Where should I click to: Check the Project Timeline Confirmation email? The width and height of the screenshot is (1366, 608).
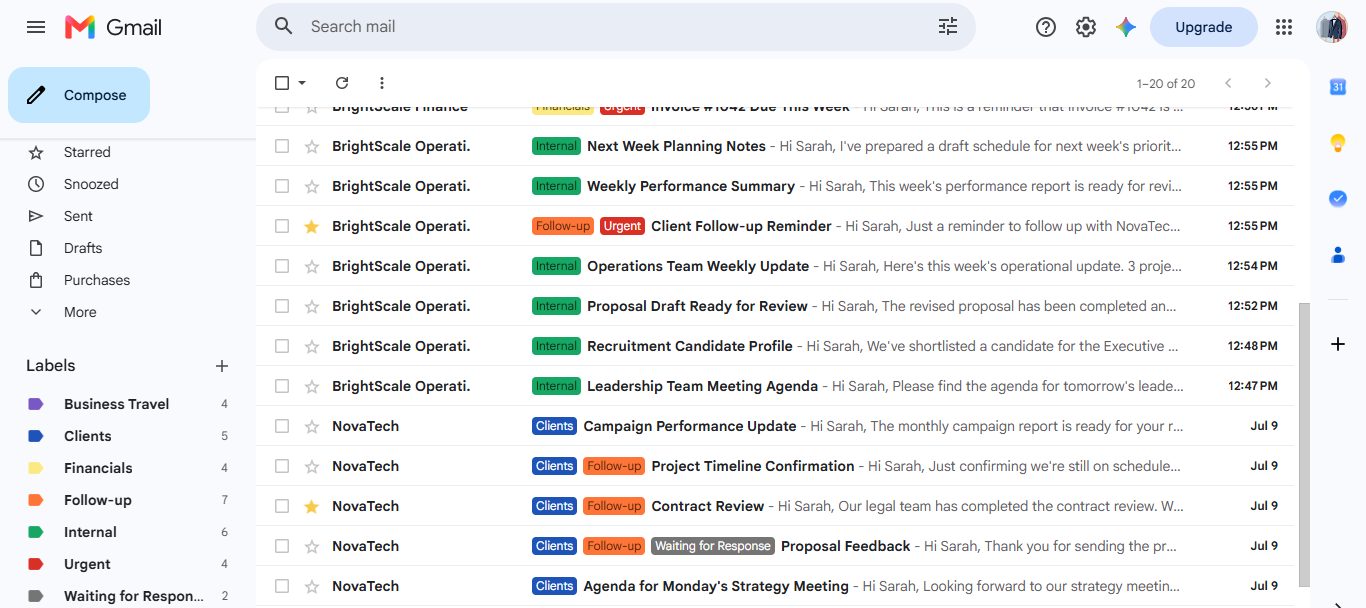click(x=282, y=466)
